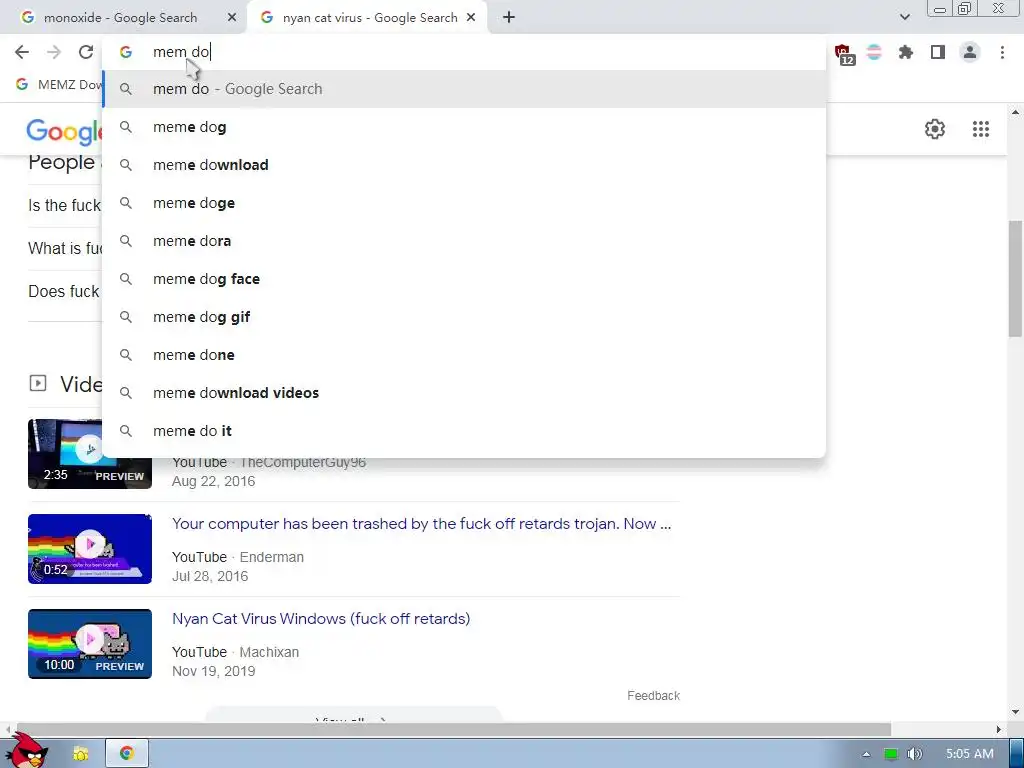Open the Google apps grid
Image resolution: width=1024 pixels, height=768 pixels.
tap(981, 129)
